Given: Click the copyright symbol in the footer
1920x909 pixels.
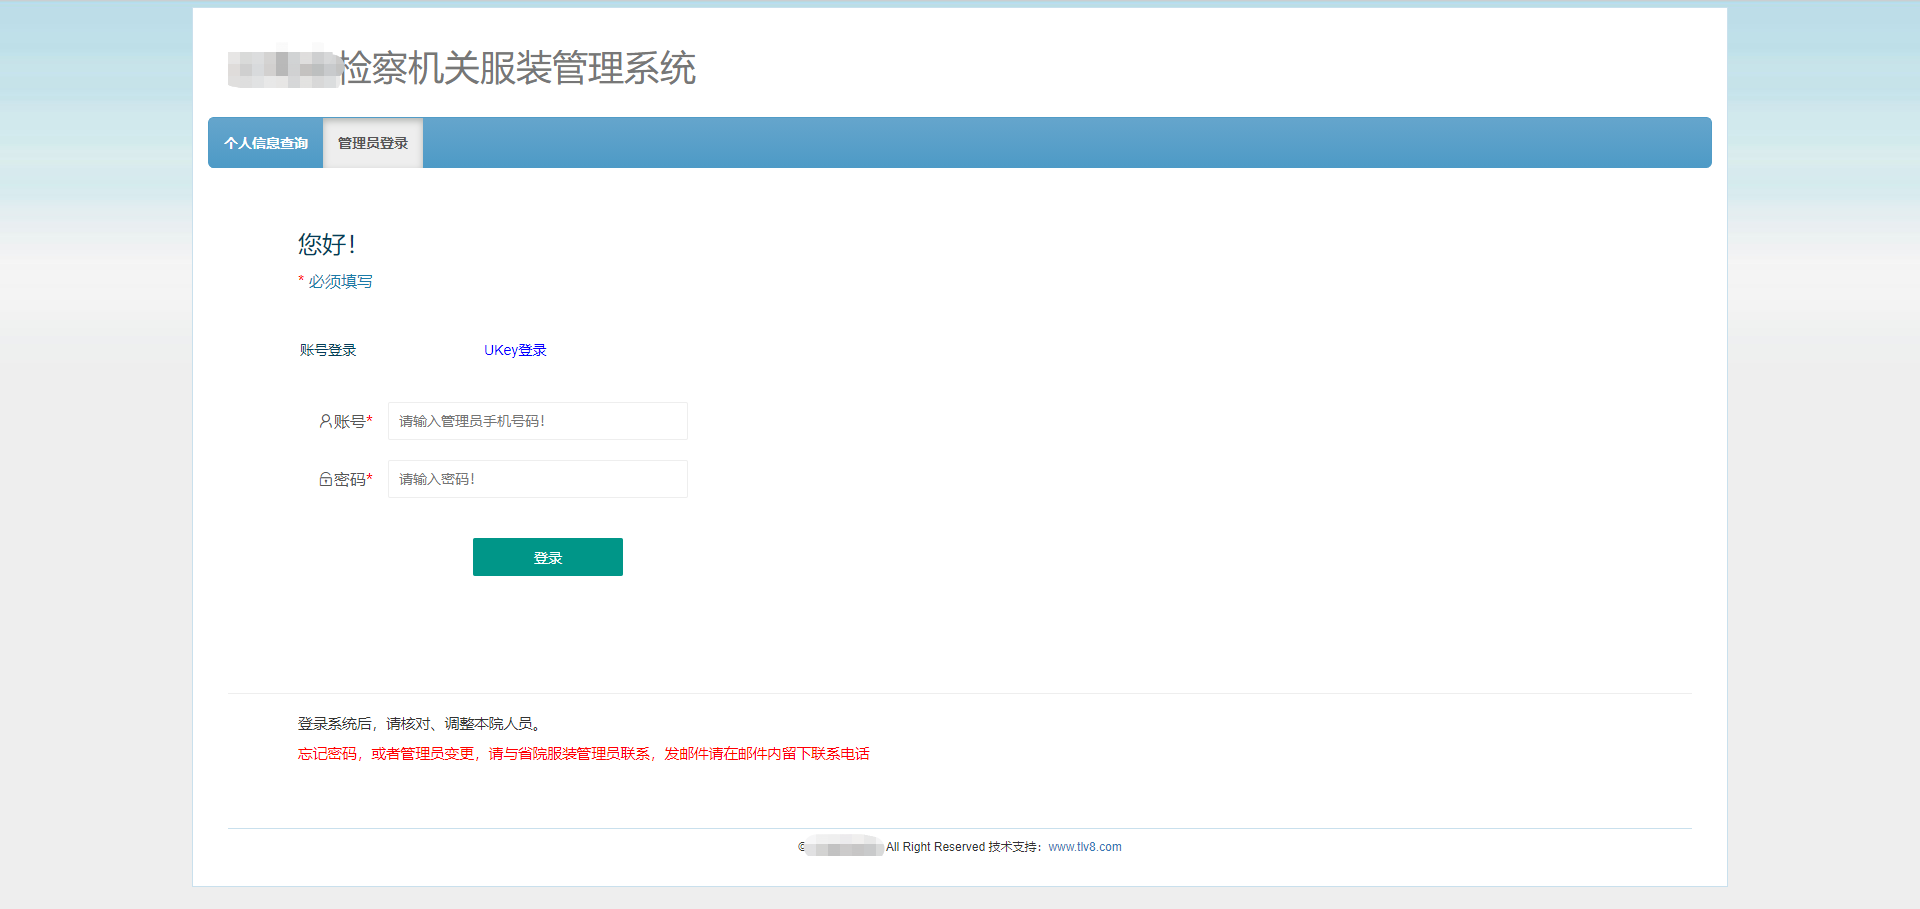Looking at the screenshot, I should pyautogui.click(x=802, y=847).
